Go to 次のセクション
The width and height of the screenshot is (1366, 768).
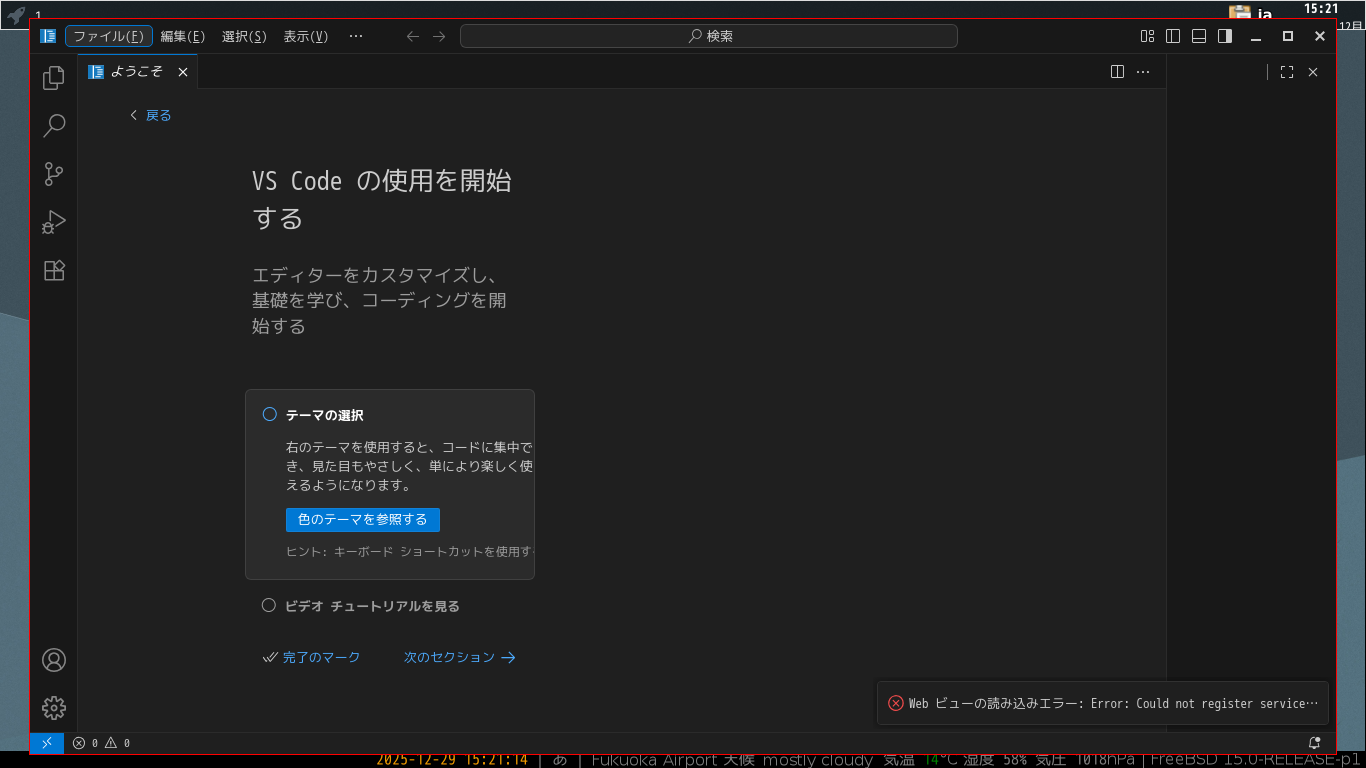(x=460, y=658)
